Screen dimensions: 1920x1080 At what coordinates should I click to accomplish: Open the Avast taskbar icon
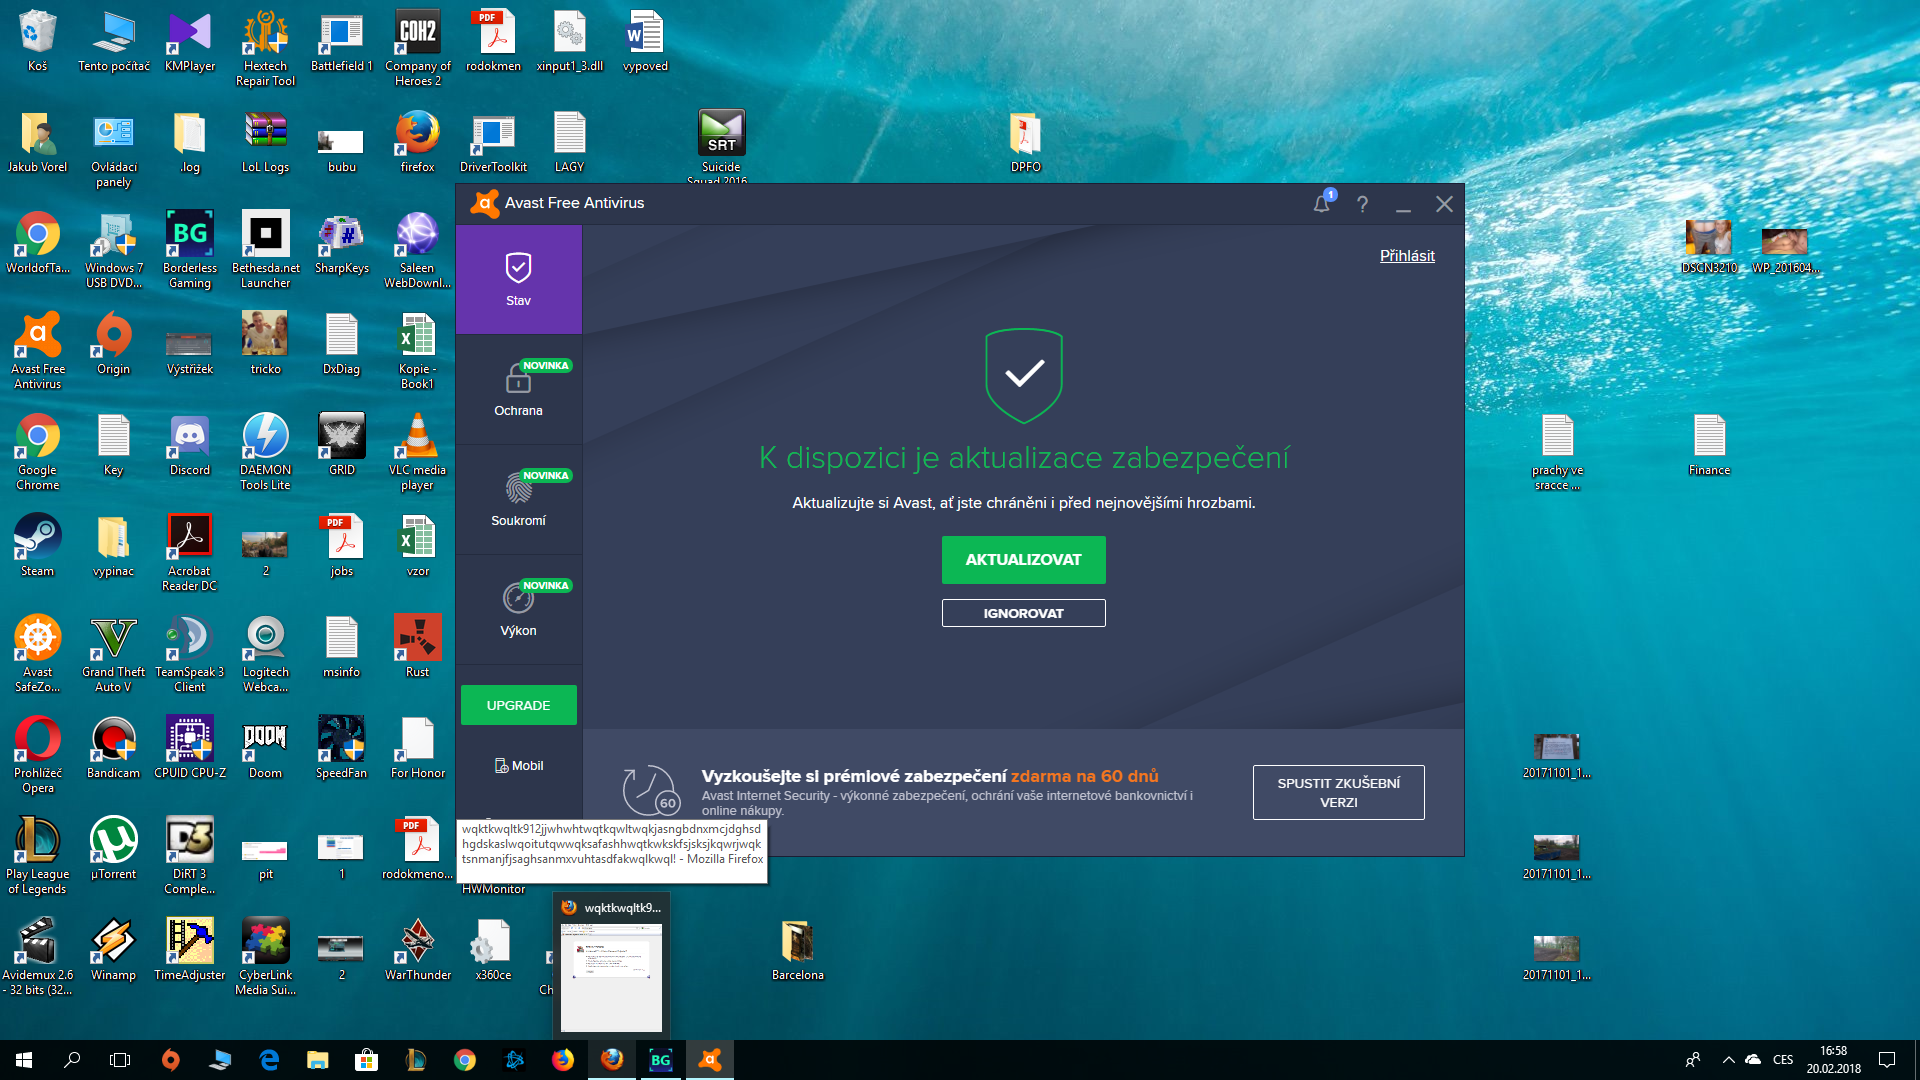(x=710, y=1060)
